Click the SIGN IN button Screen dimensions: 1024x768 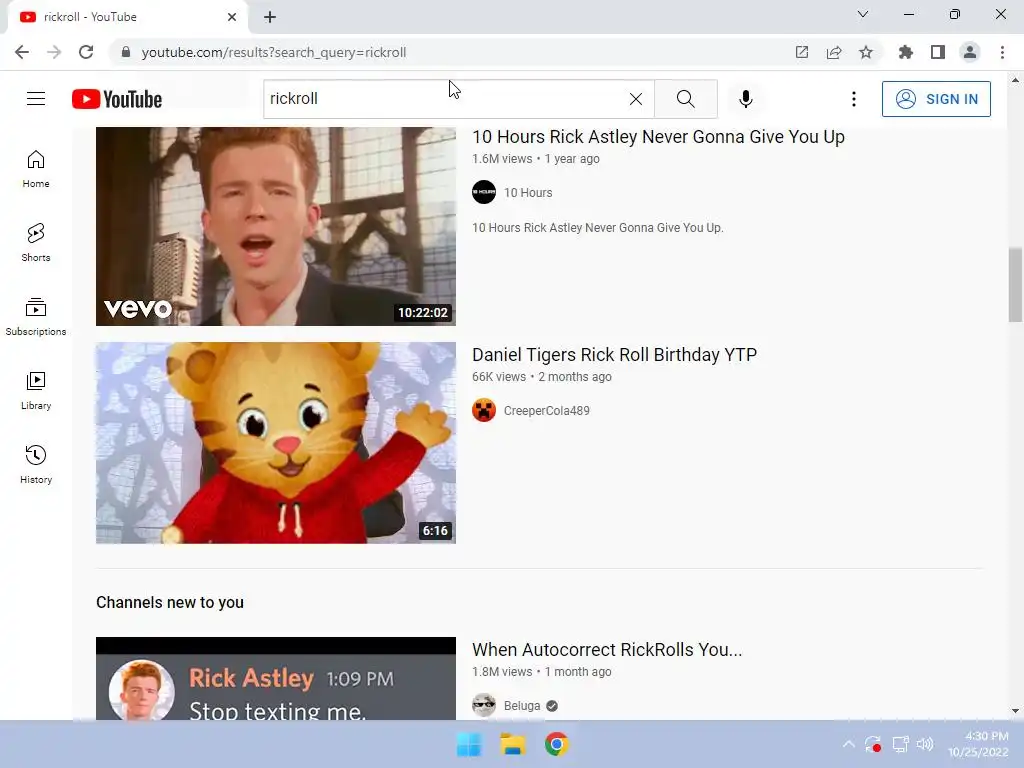click(936, 99)
